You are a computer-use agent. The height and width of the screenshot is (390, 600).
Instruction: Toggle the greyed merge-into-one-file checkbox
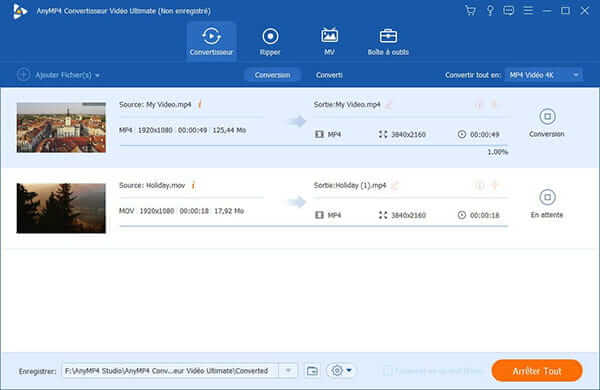pyautogui.click(x=387, y=371)
